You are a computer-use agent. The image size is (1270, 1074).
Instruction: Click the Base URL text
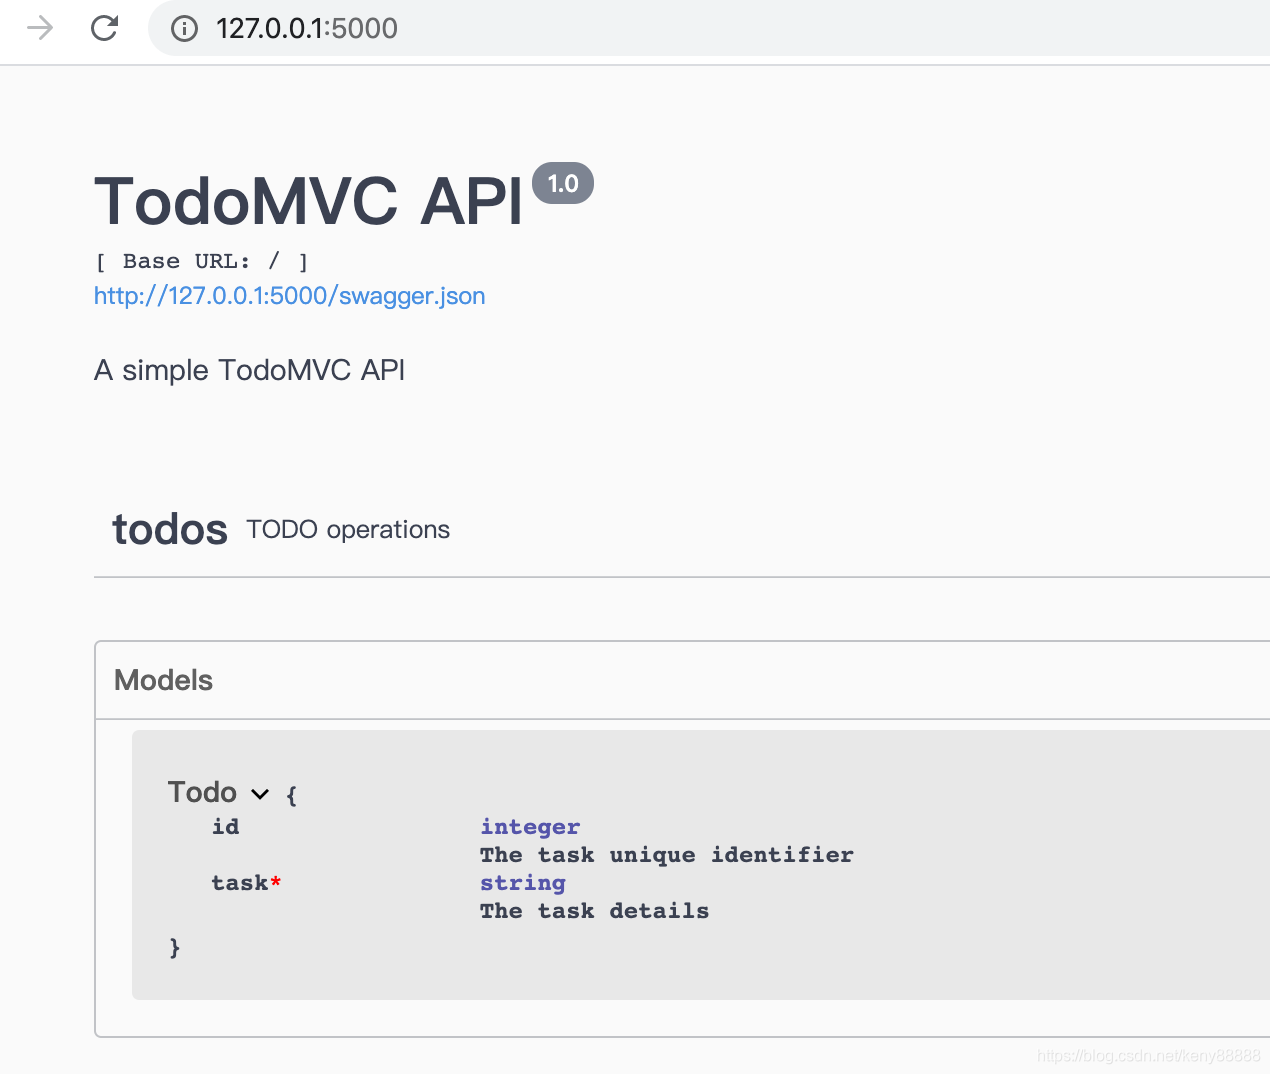coord(202,261)
